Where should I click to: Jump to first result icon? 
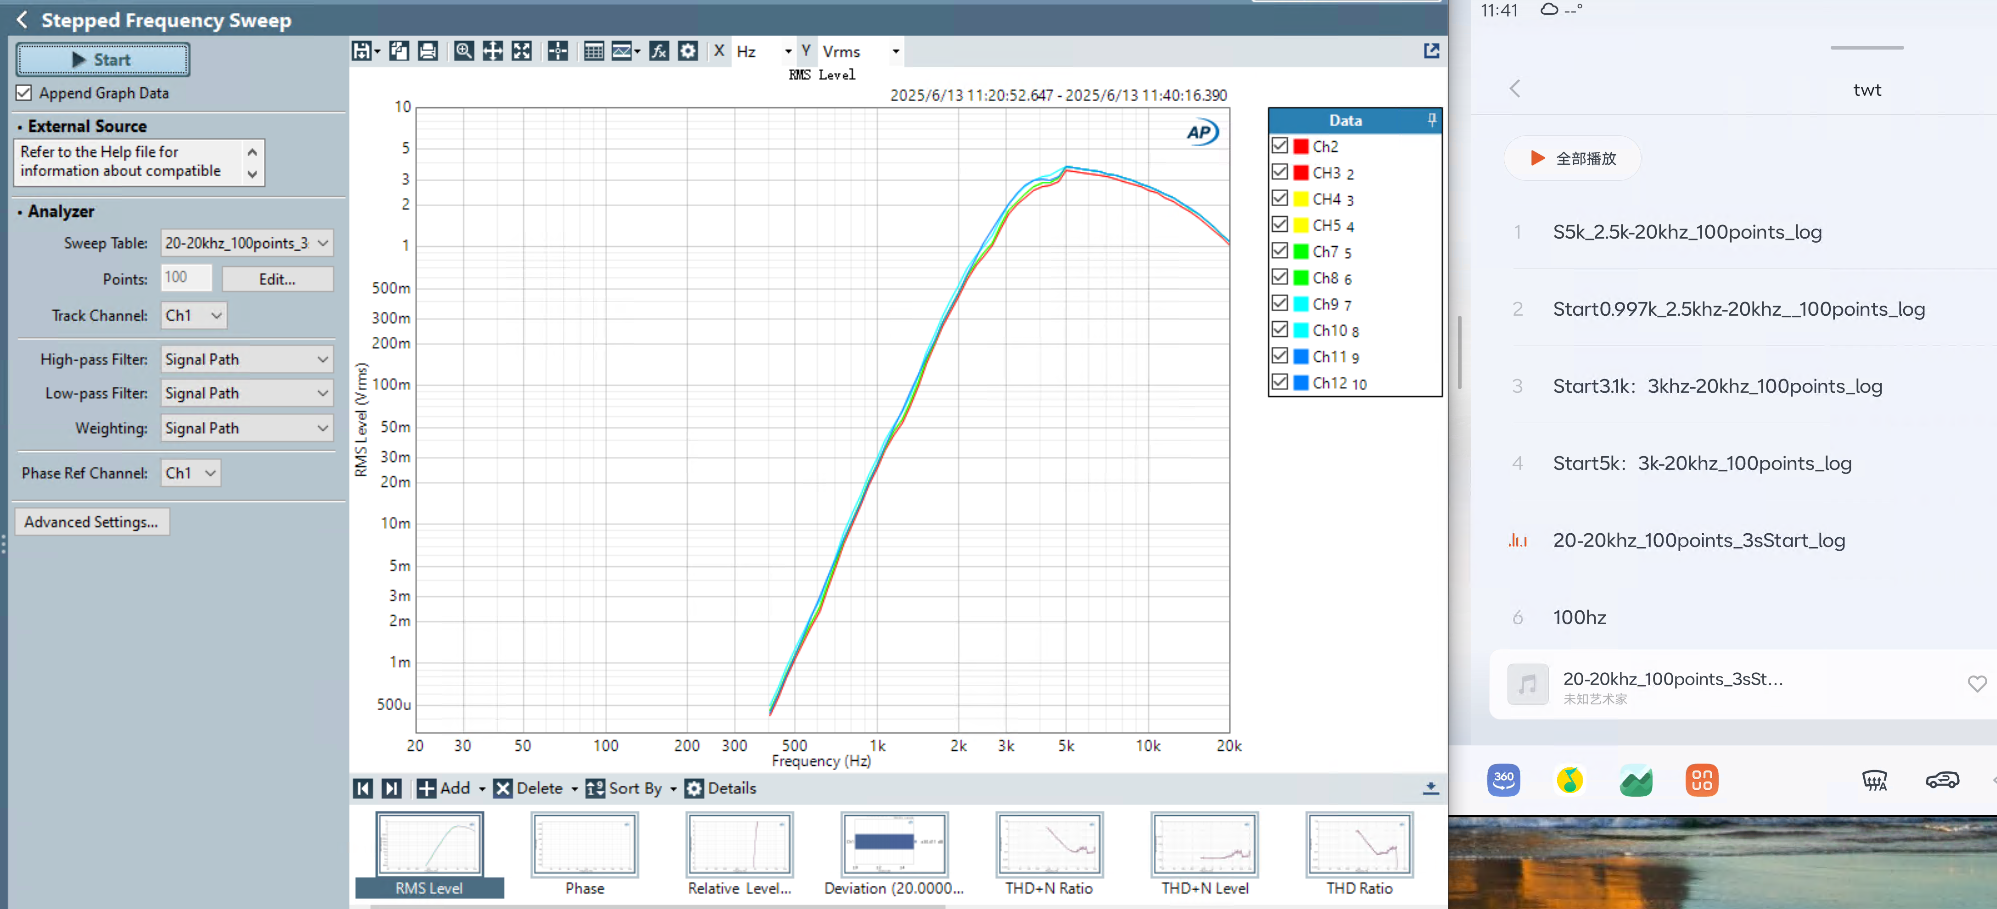pyautogui.click(x=363, y=788)
